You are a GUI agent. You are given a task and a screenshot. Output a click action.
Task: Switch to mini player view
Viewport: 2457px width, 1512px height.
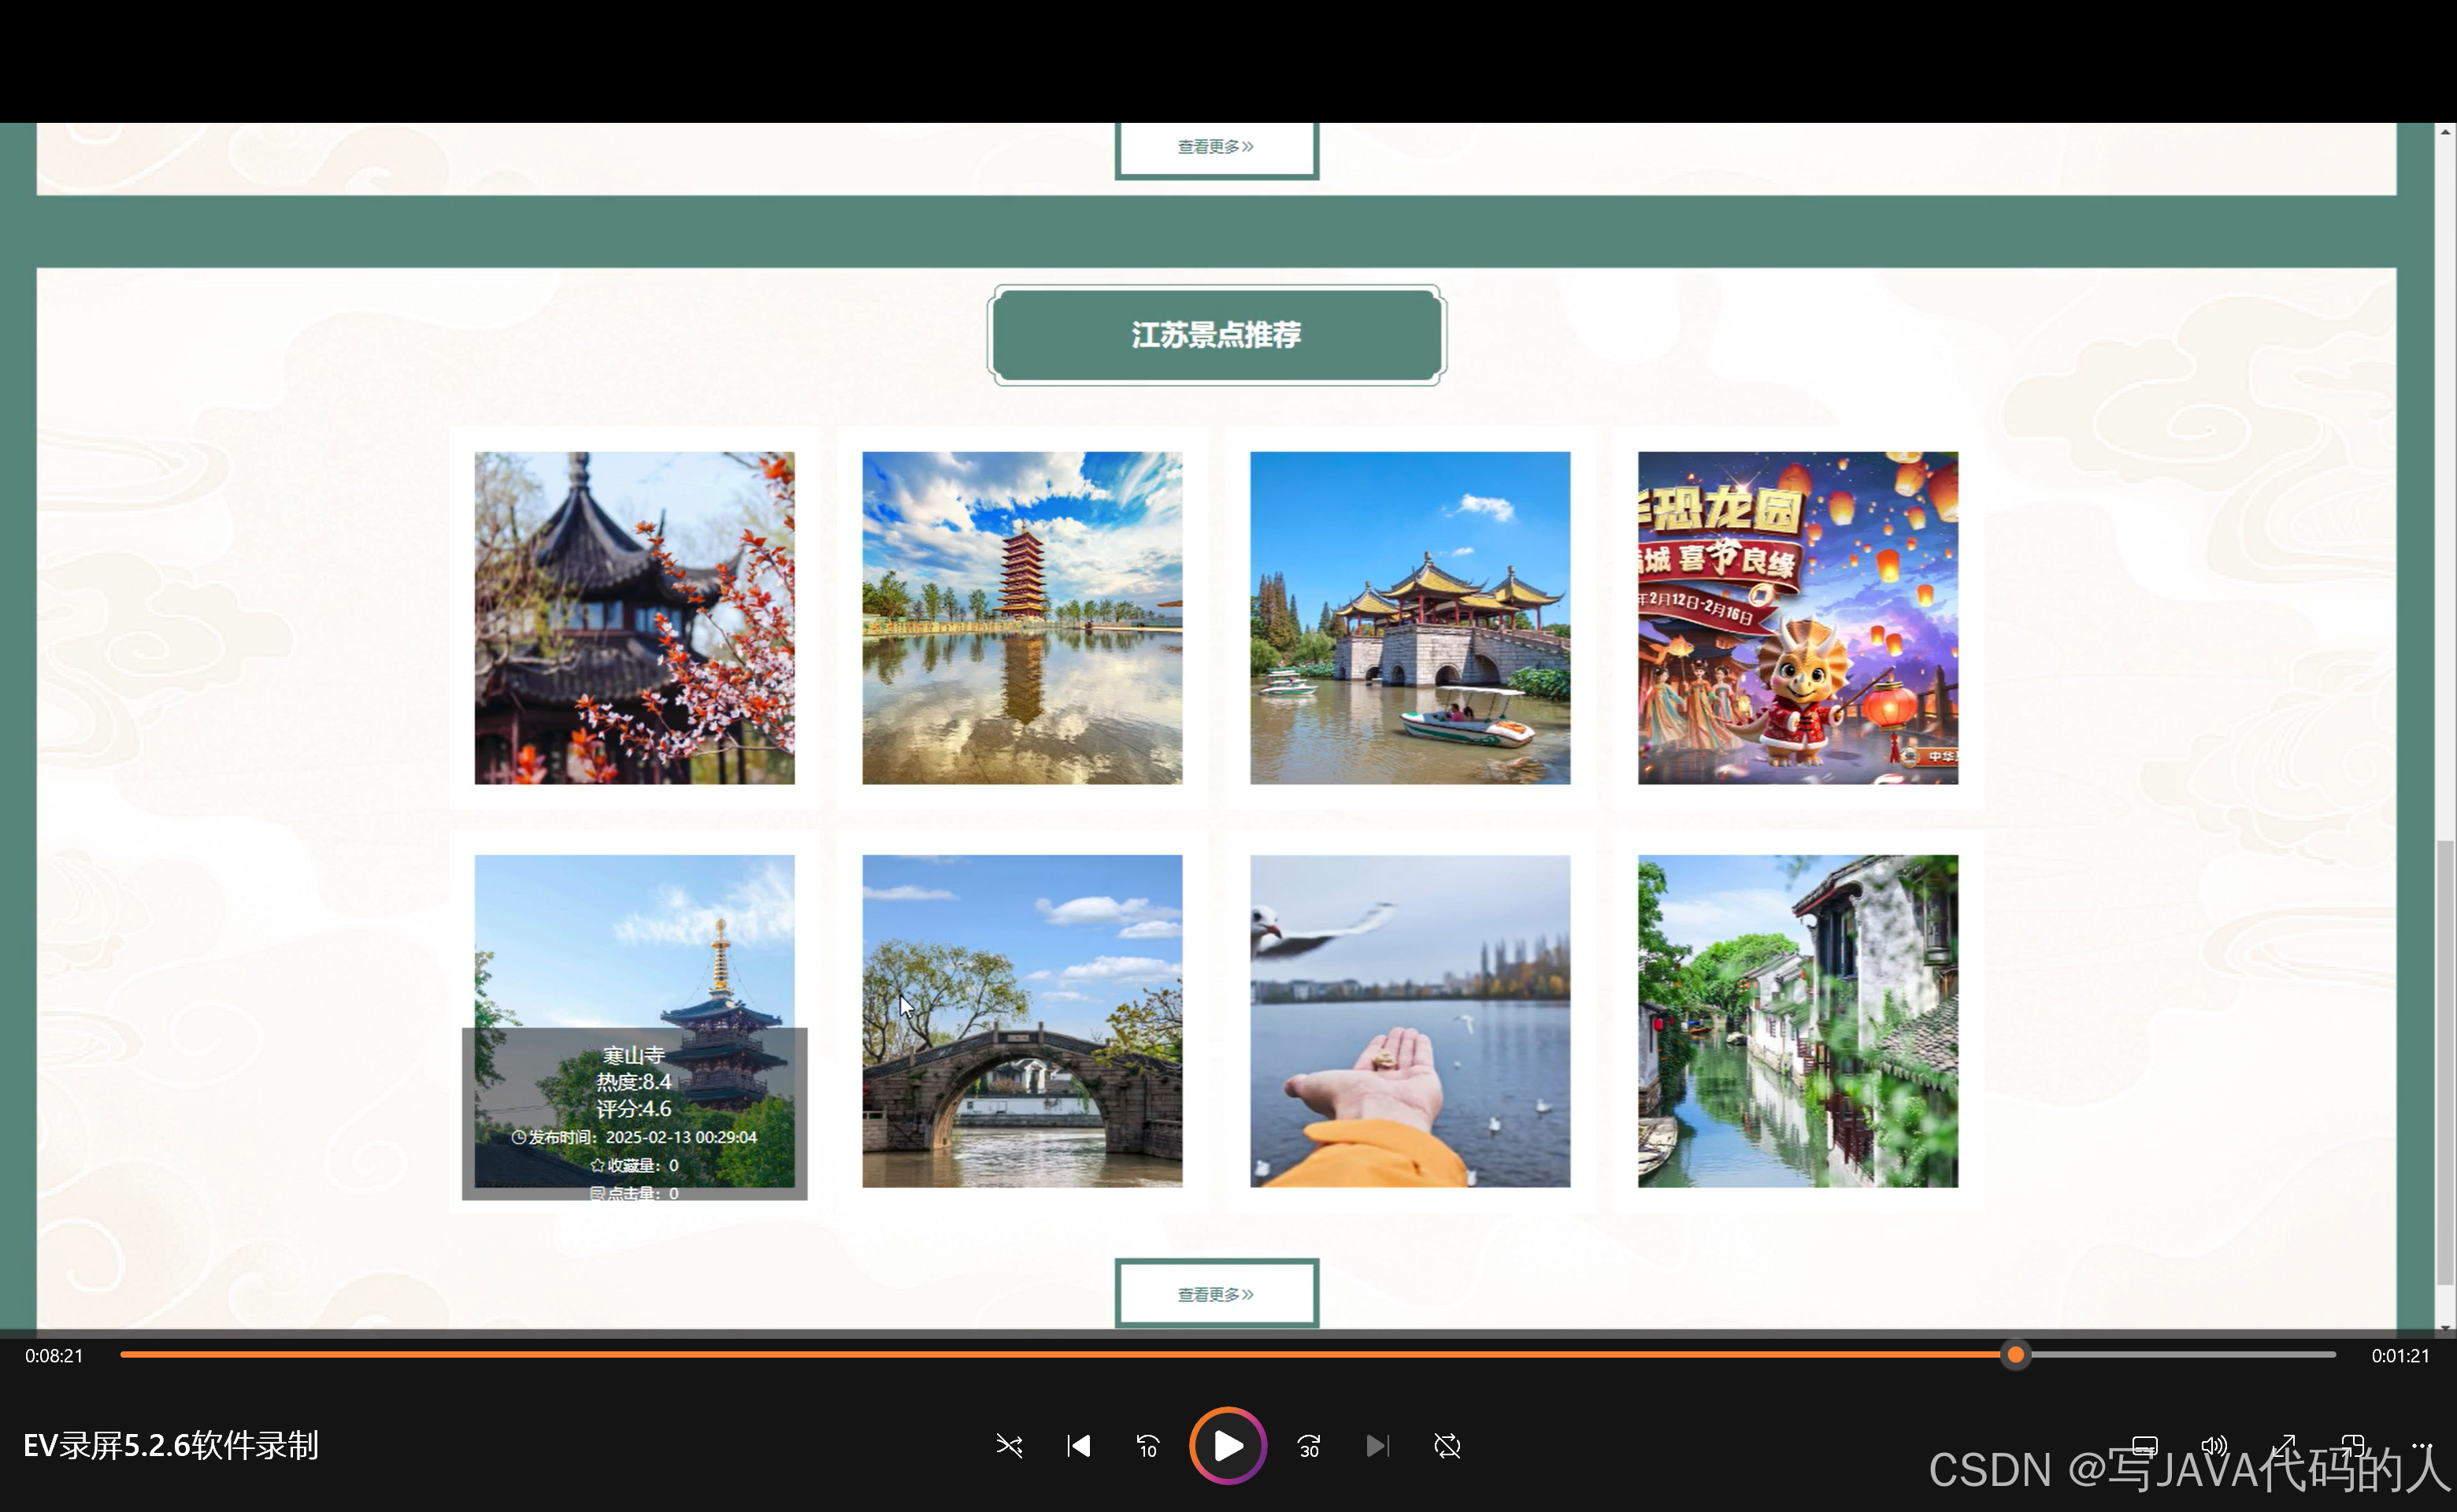[x=2352, y=1446]
